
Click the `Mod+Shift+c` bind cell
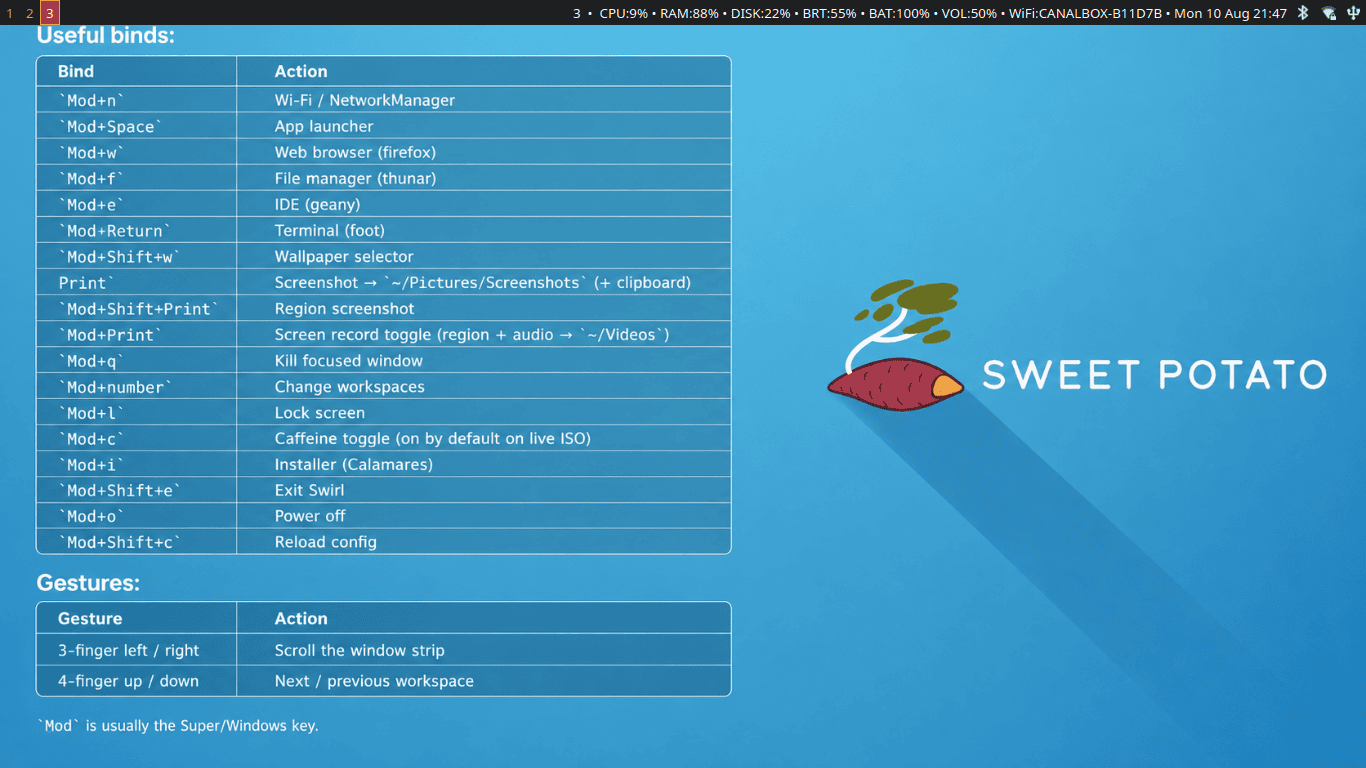tap(136, 542)
